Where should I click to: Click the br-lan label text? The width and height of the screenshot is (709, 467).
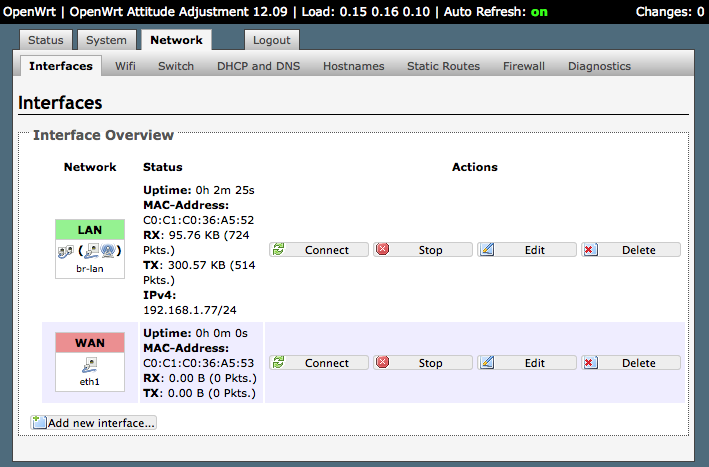pyautogui.click(x=90, y=269)
